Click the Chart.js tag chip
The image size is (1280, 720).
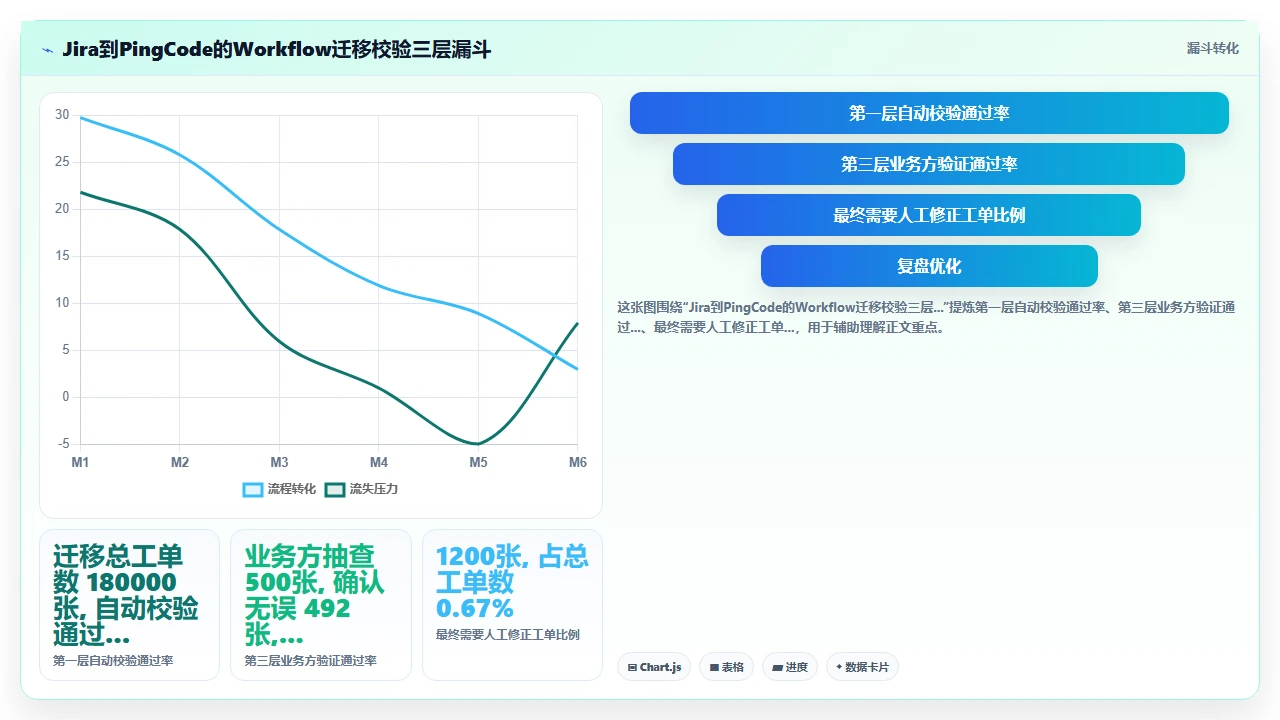click(x=654, y=667)
